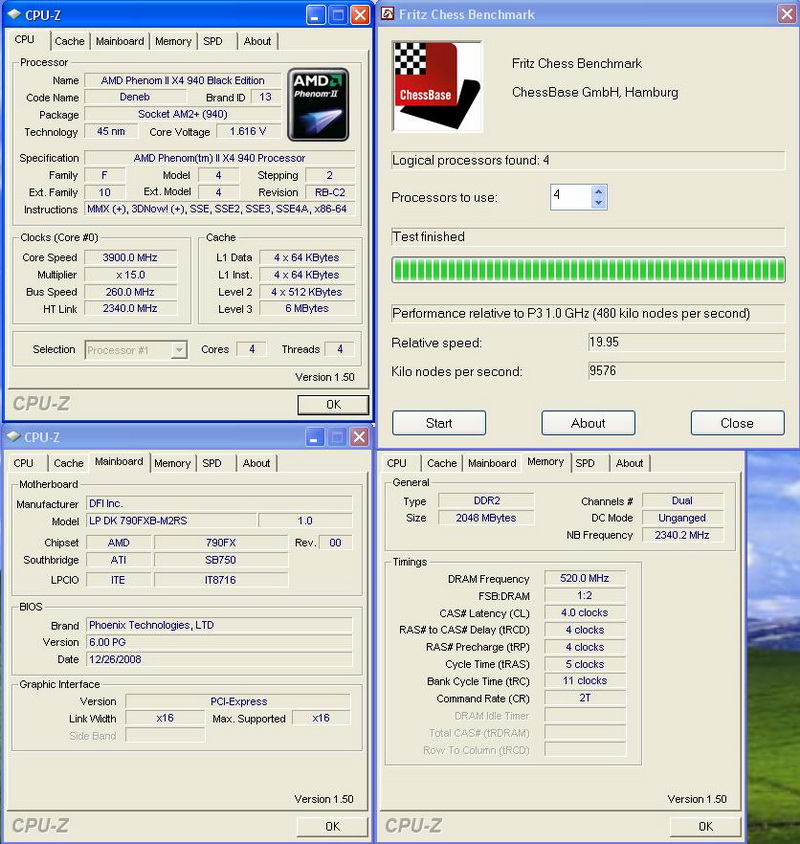Image resolution: width=800 pixels, height=844 pixels.
Task: Open Cache tab in top CPU-Z window
Action: pos(69,41)
